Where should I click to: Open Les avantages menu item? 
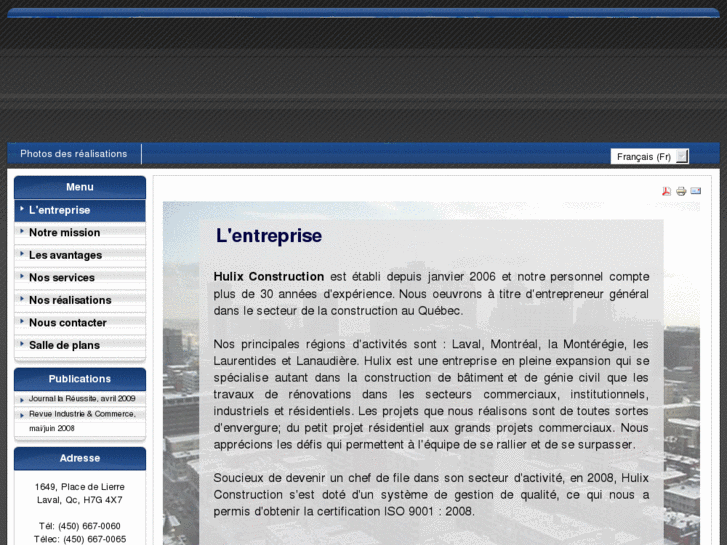coord(80,255)
